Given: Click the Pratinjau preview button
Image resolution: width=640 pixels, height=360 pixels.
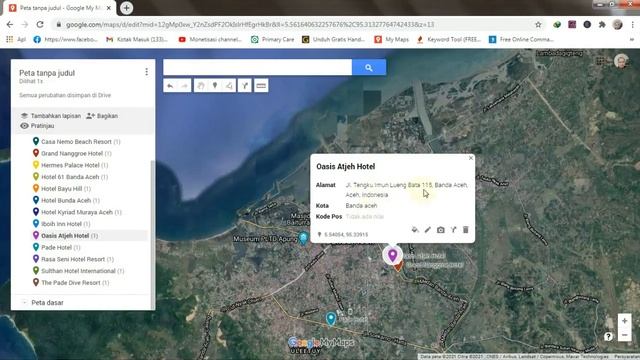Looking at the screenshot, I should 37,126.
